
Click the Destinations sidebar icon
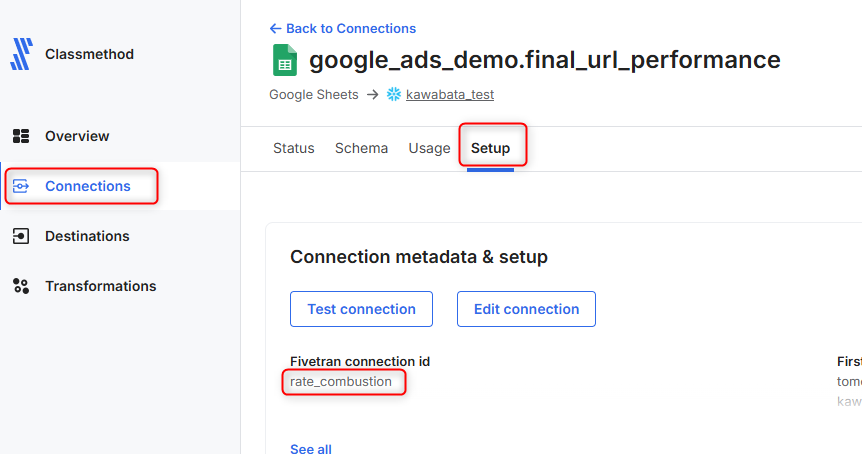[x=21, y=236]
